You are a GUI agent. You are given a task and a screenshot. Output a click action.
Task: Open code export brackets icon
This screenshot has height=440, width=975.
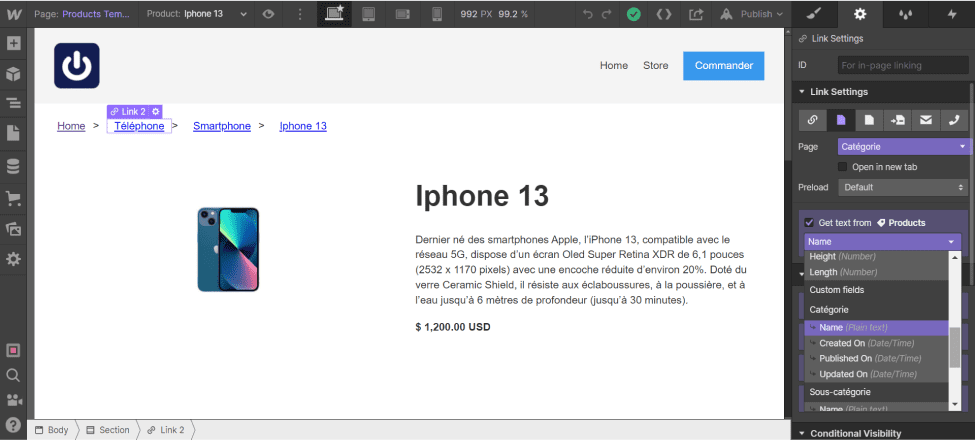click(x=664, y=14)
